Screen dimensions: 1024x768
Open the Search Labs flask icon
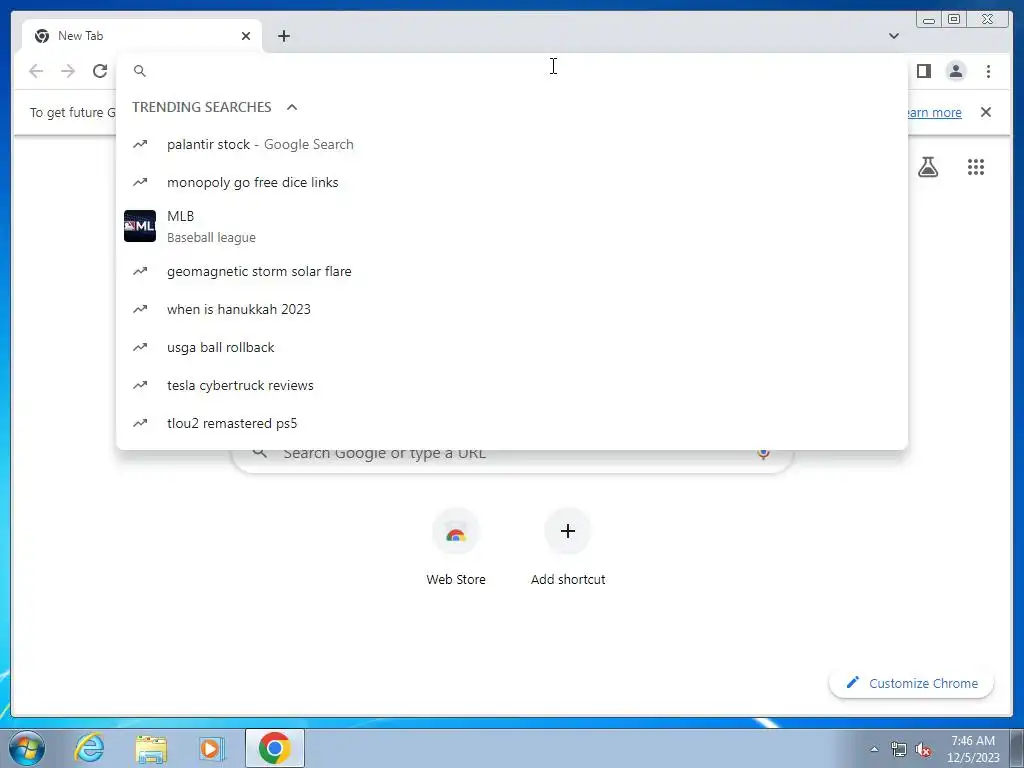pos(928,167)
